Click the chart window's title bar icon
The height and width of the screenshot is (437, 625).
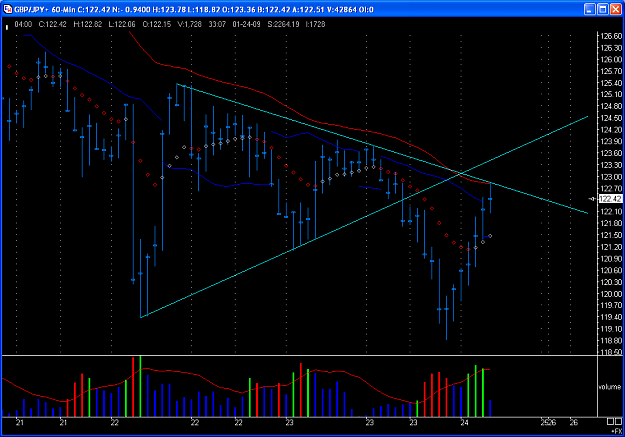(x=8, y=9)
